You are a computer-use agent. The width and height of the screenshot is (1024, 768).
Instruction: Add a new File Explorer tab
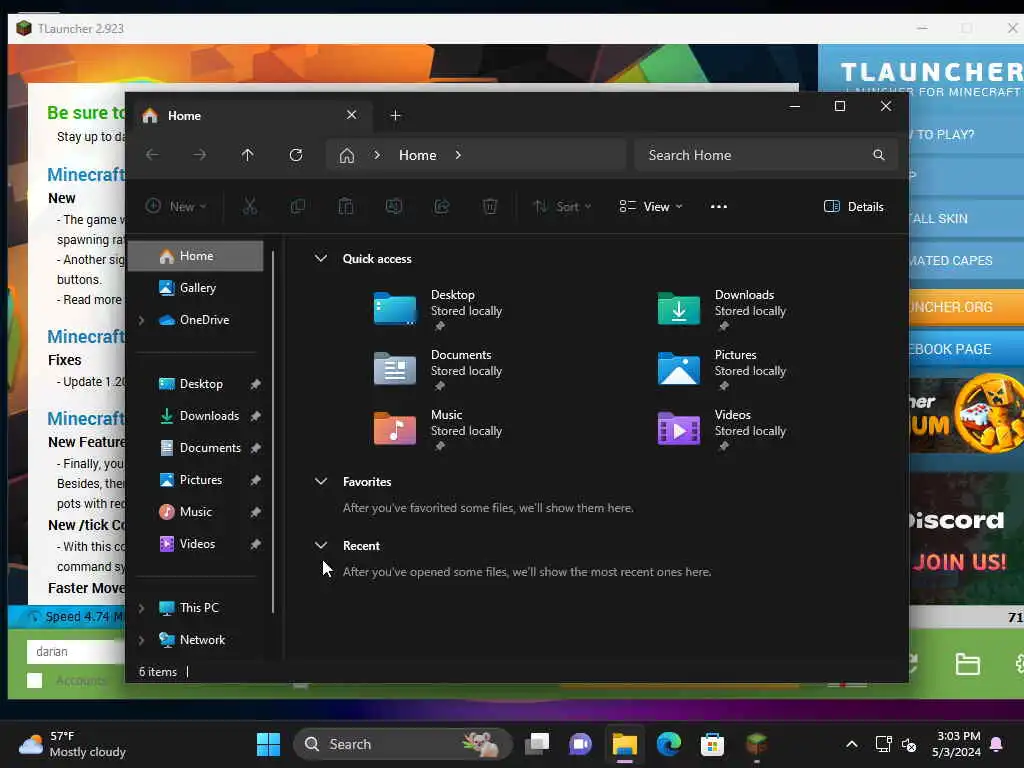coord(395,116)
